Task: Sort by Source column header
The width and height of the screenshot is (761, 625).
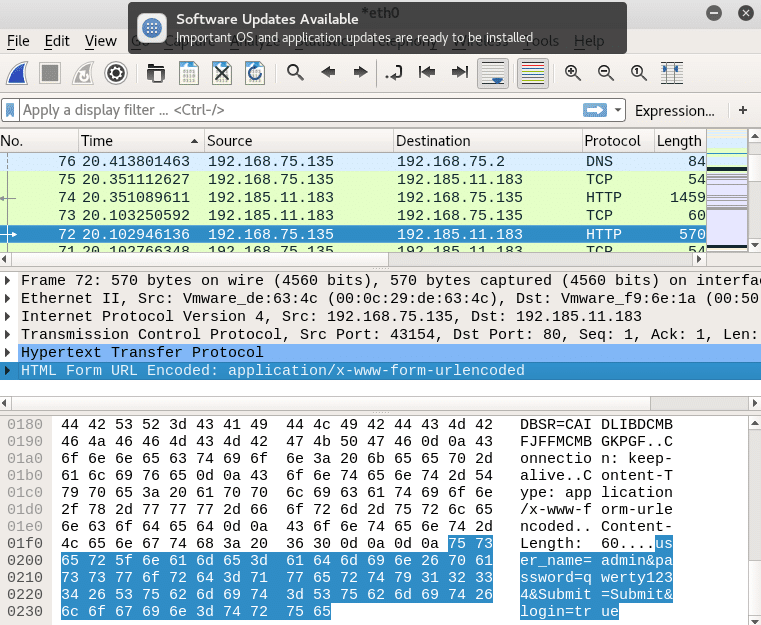Action: (298, 141)
